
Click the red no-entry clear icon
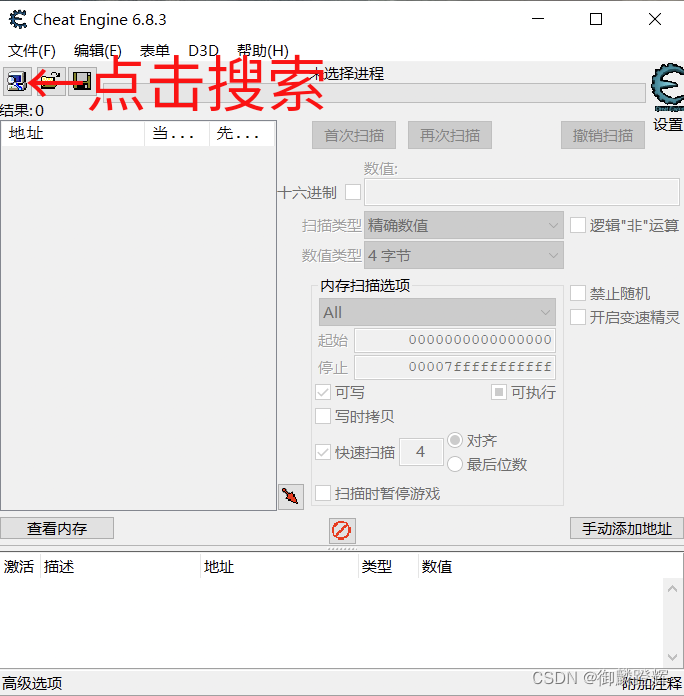coord(342,530)
